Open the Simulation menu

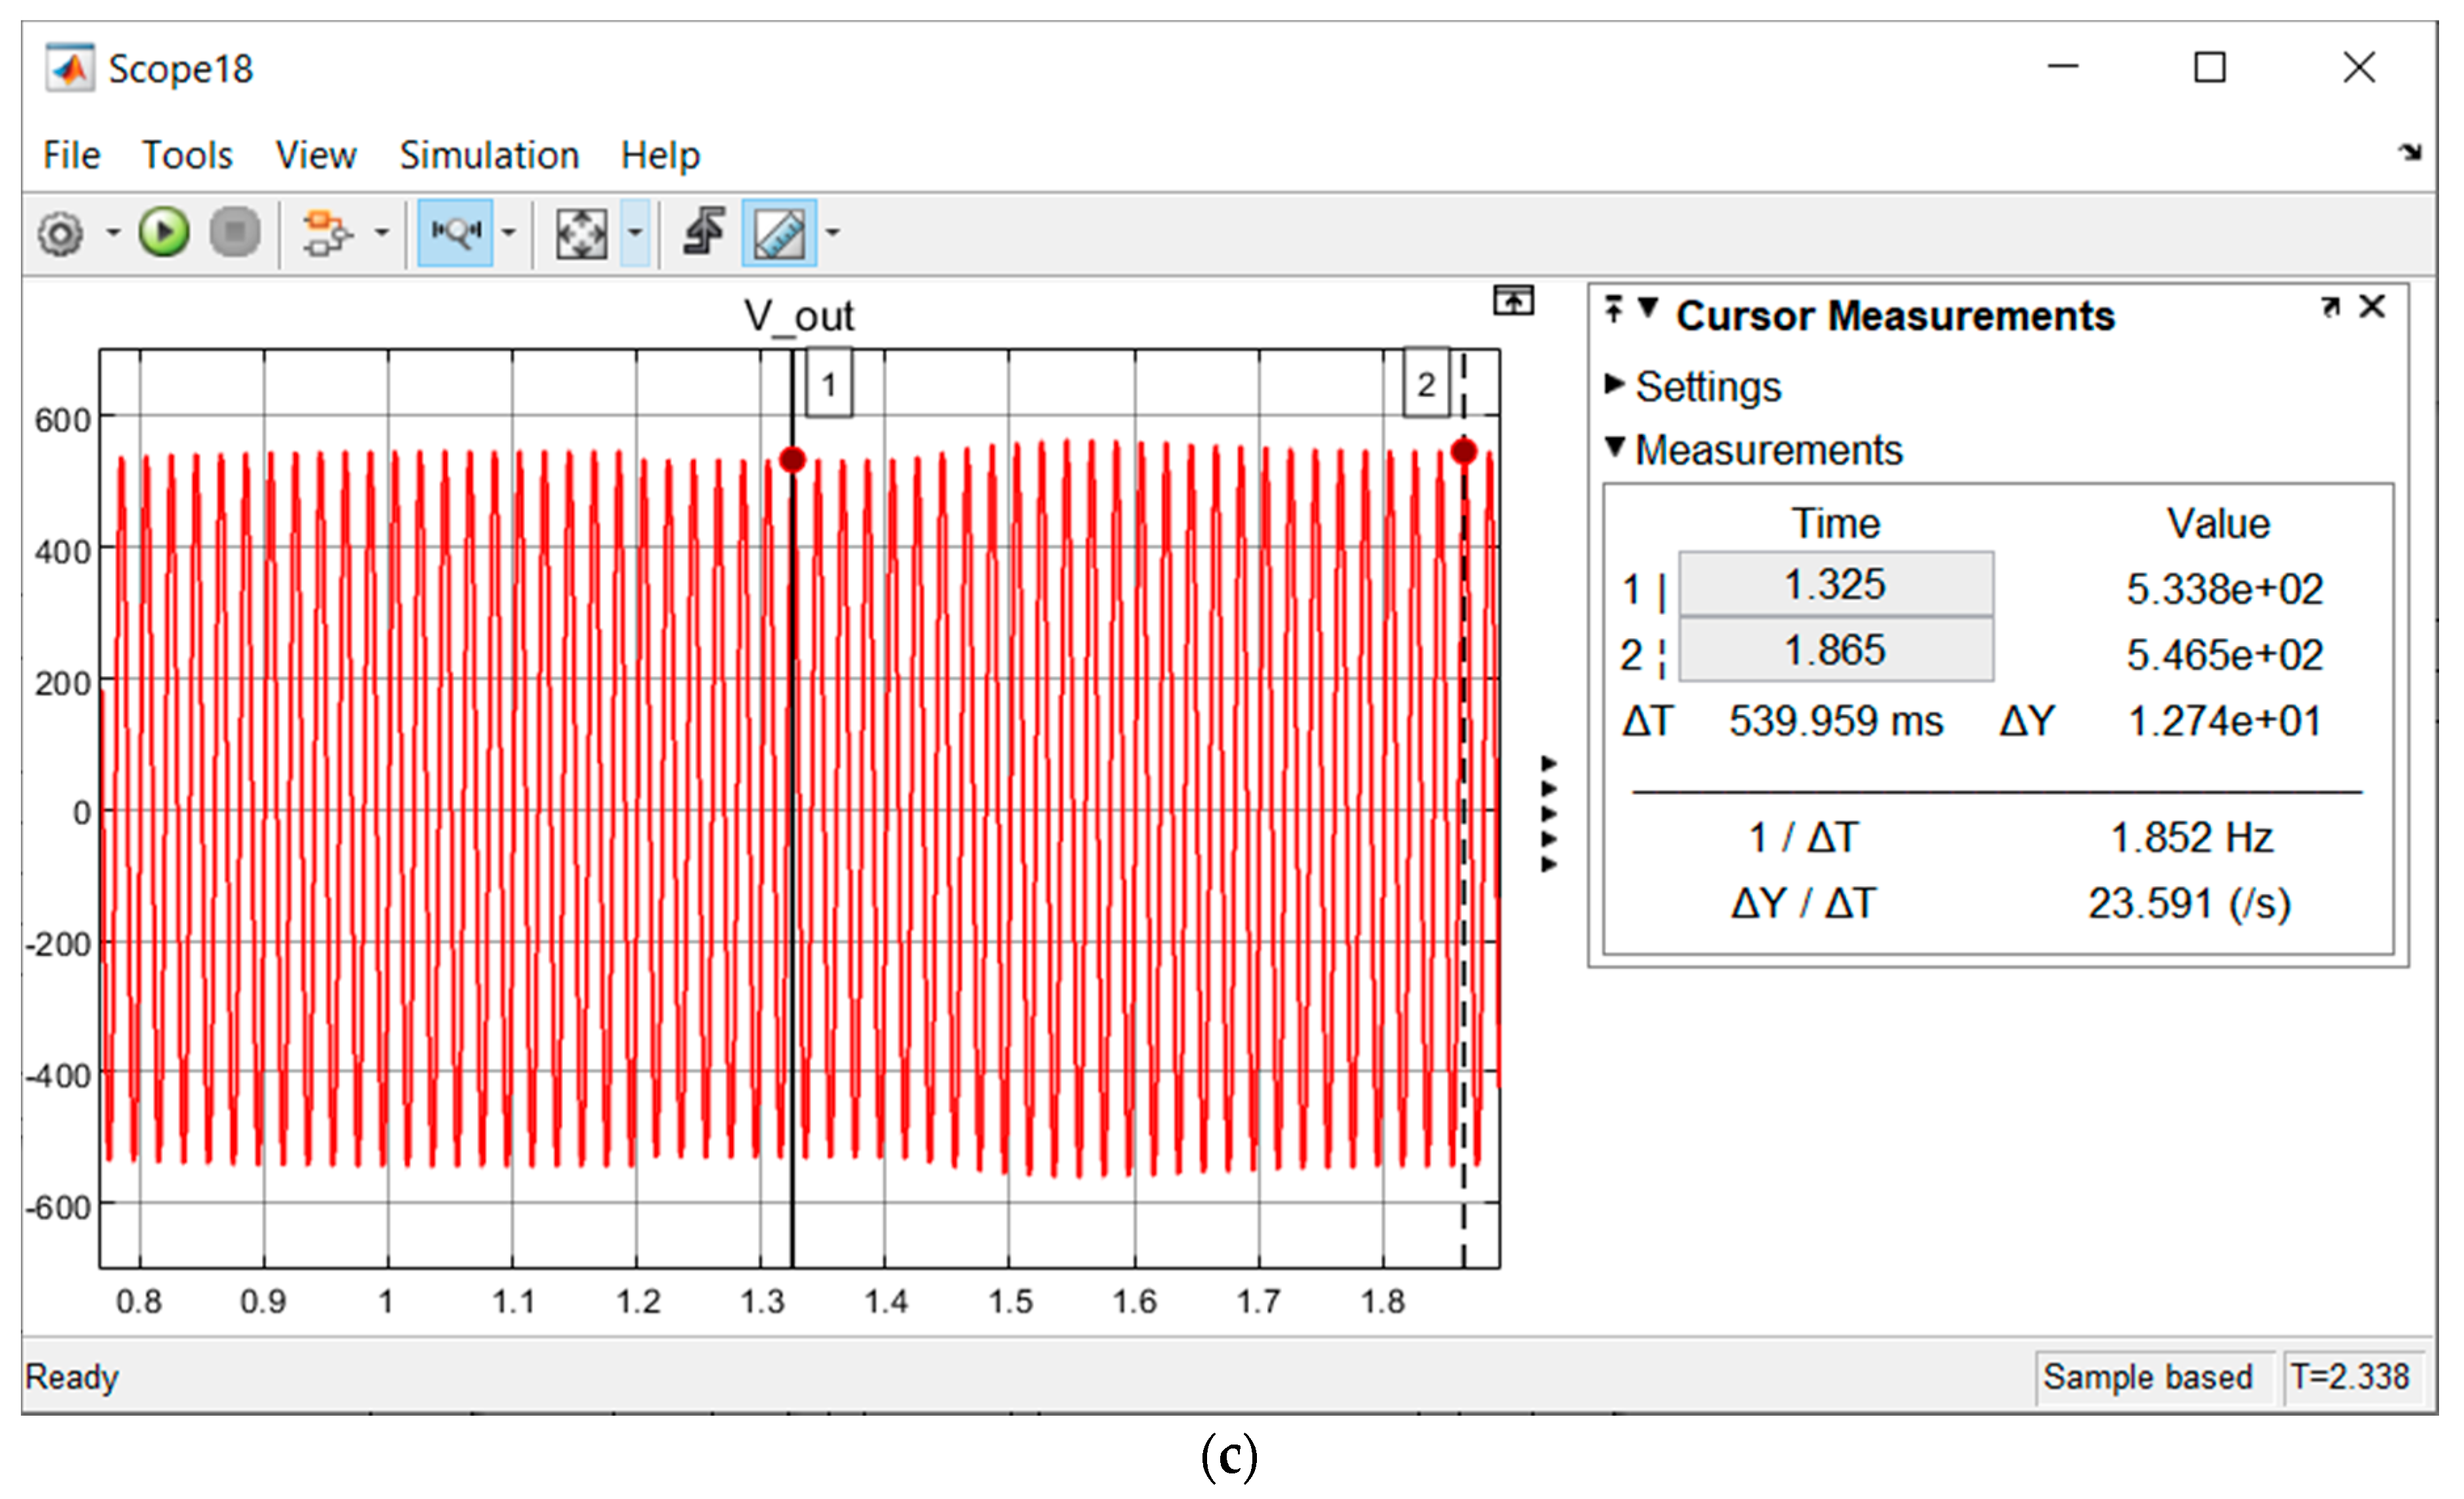click(489, 156)
